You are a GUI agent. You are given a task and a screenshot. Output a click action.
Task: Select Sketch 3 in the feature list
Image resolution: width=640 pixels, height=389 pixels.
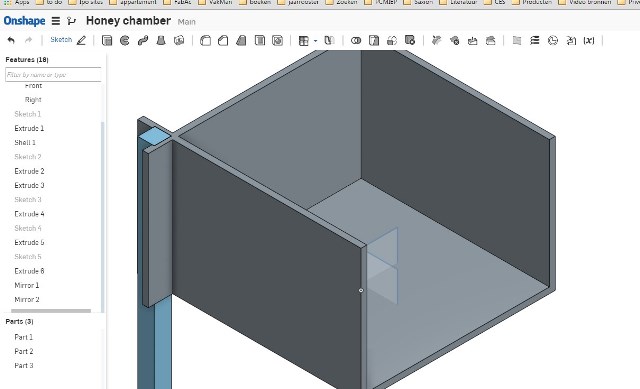(x=28, y=200)
